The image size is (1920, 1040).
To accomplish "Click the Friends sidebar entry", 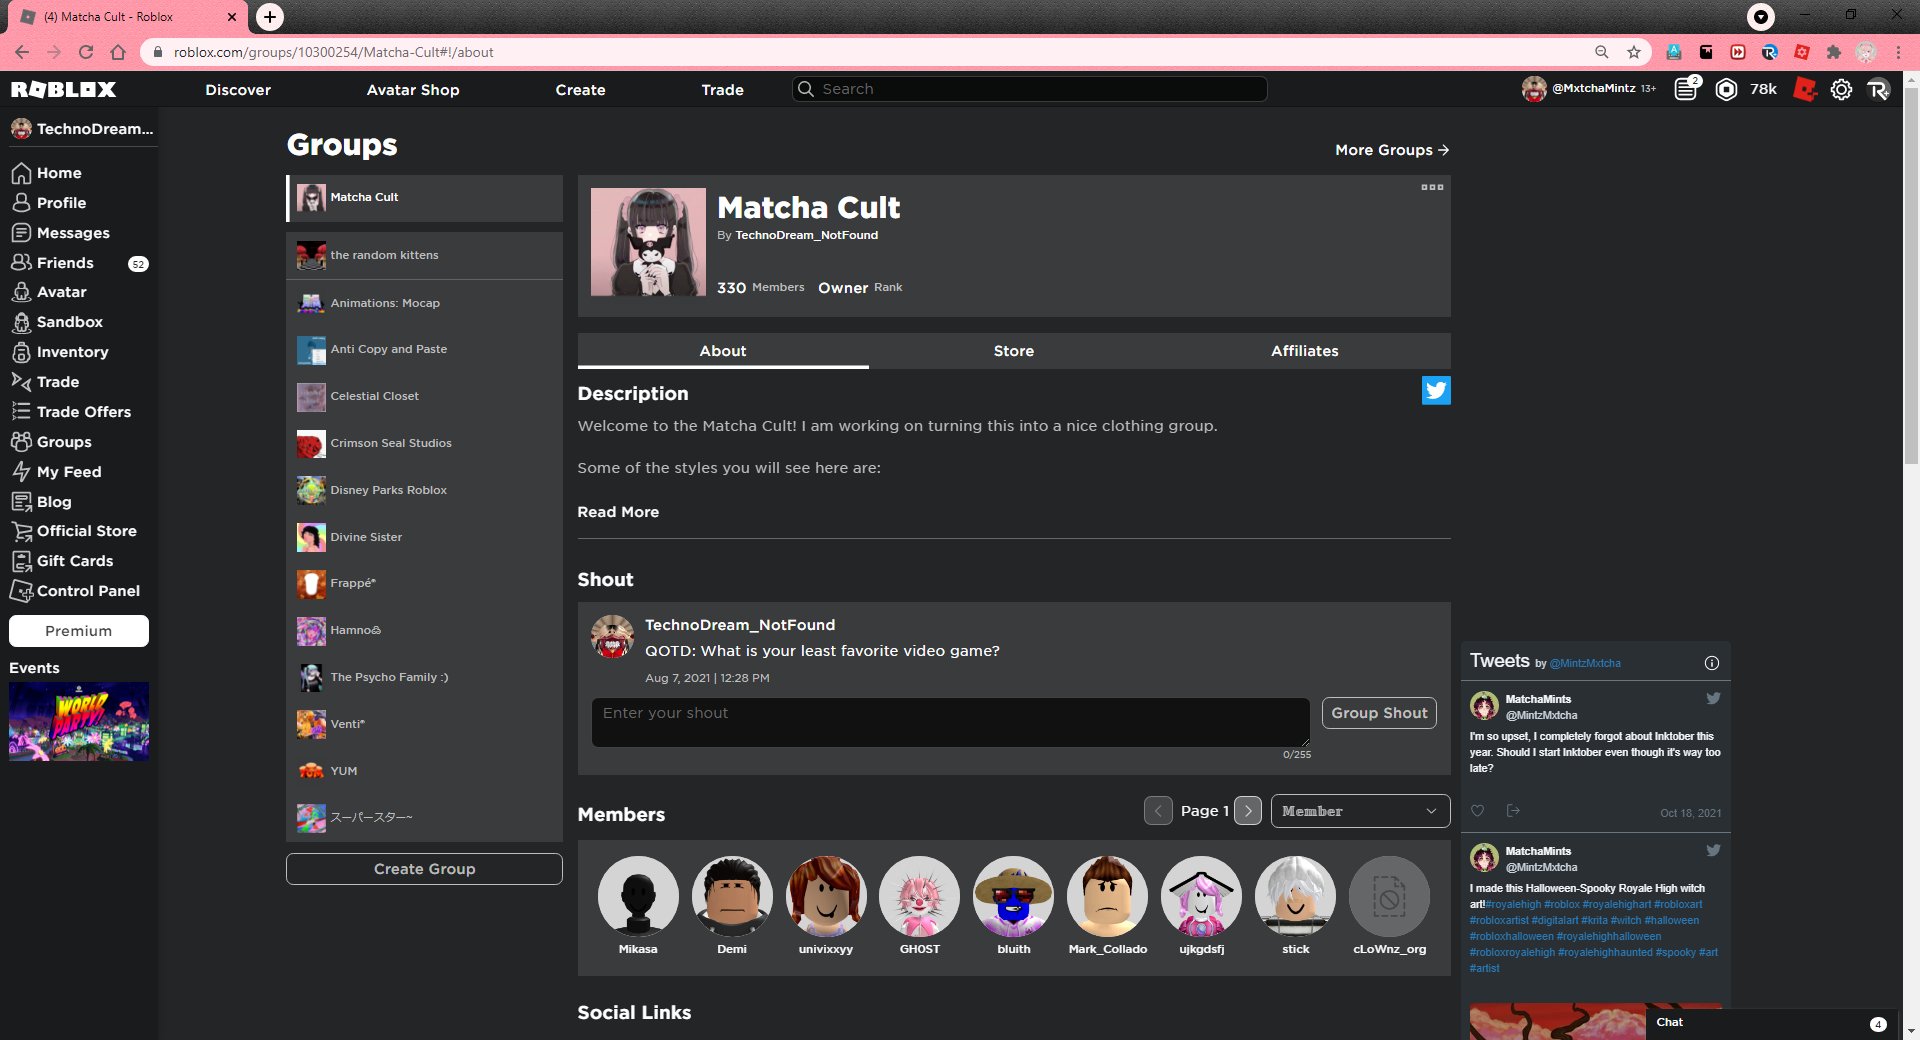I will (x=79, y=263).
